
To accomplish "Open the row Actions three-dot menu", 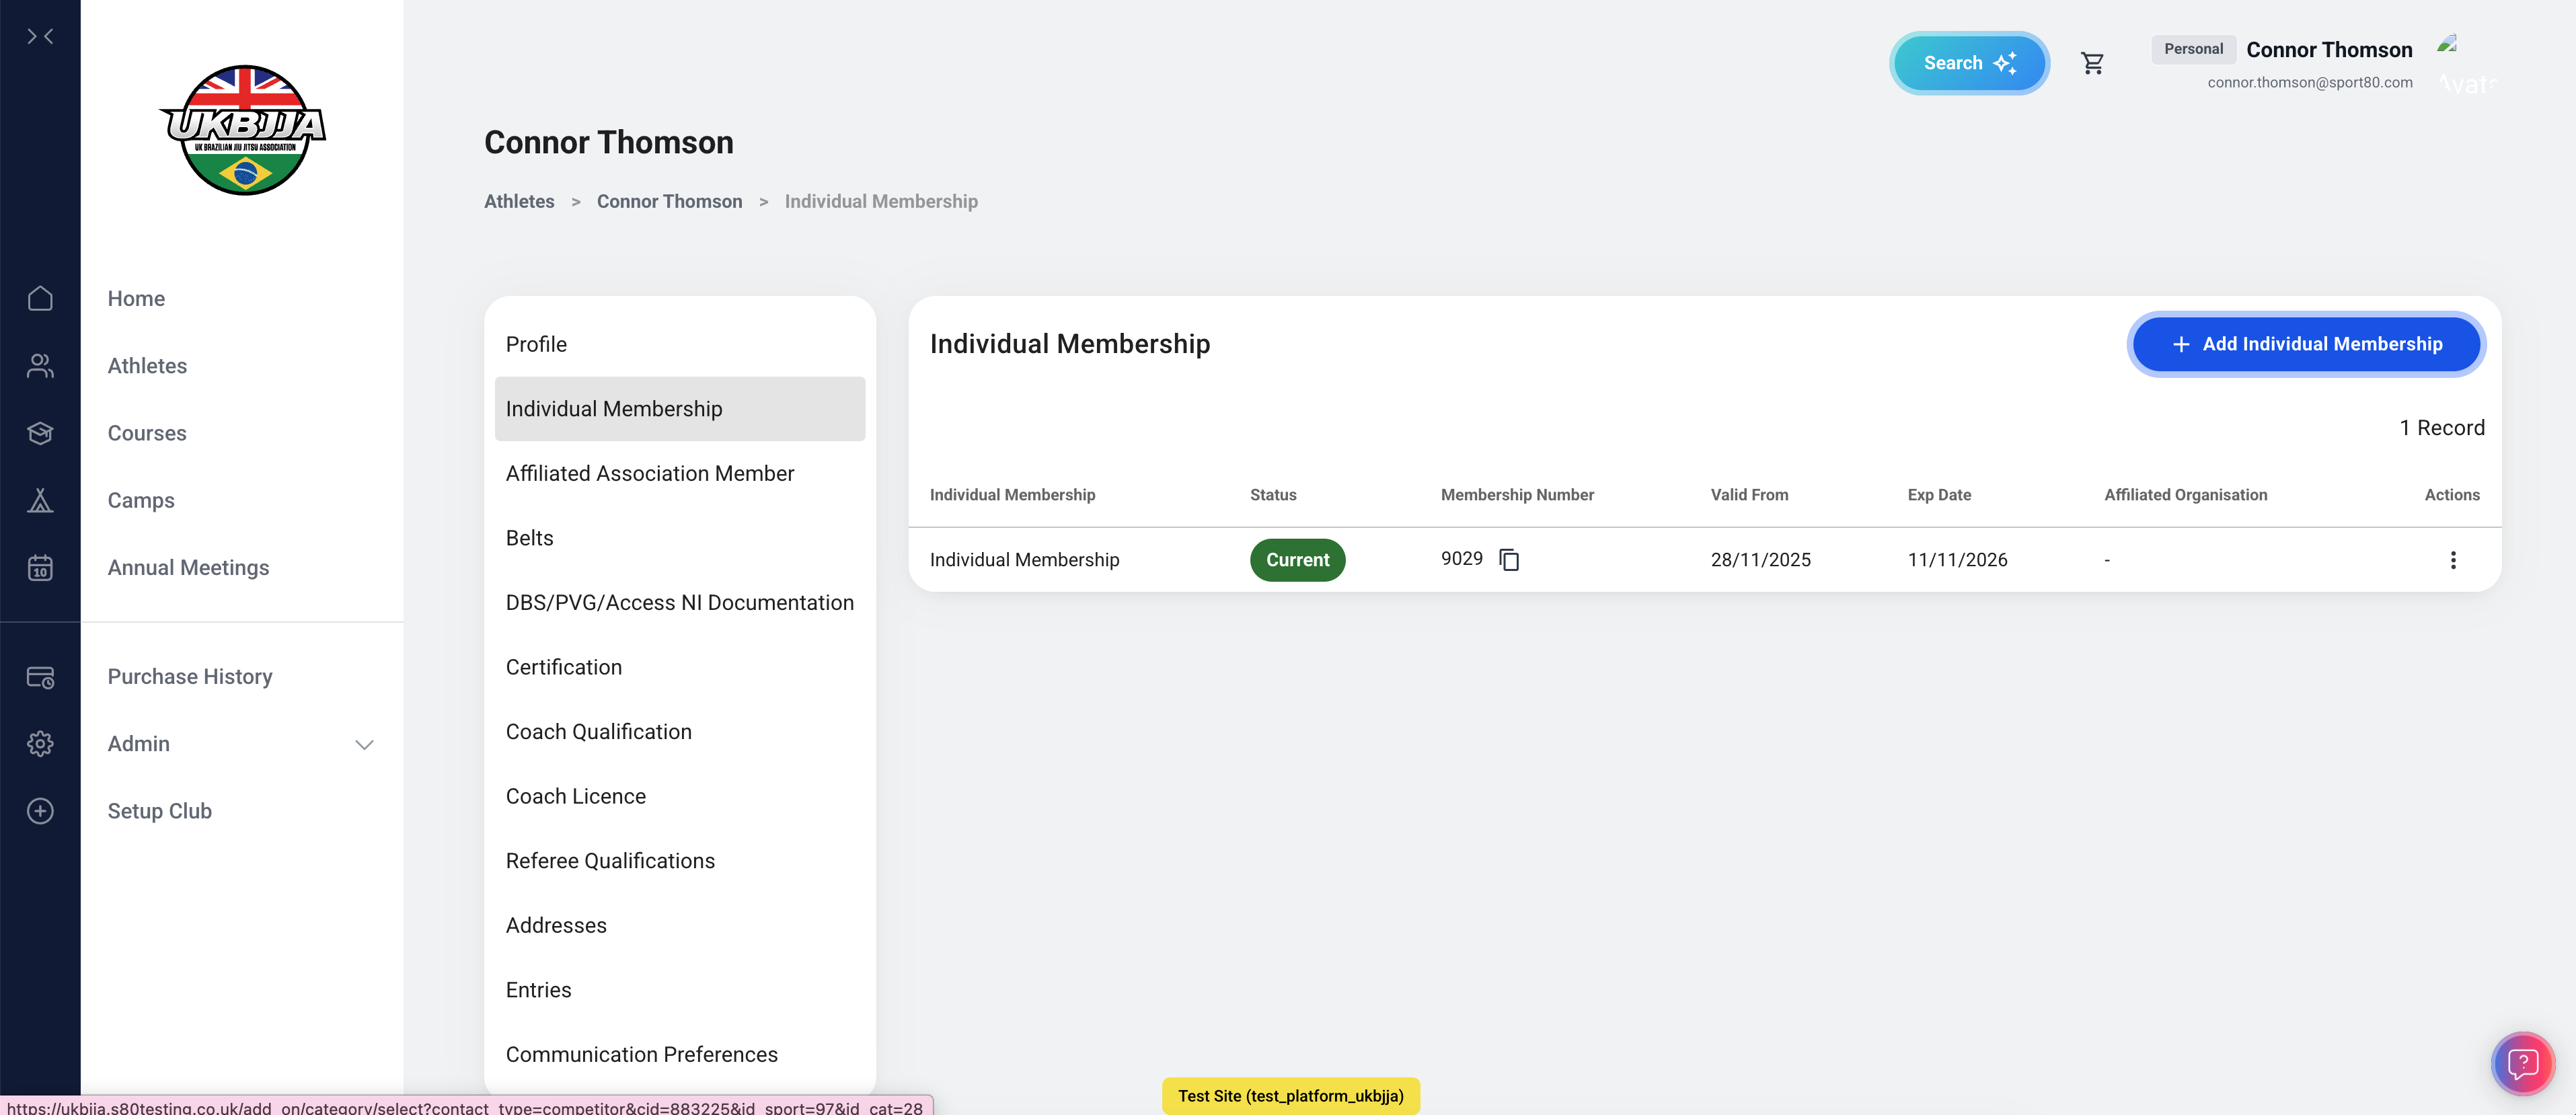I will [2452, 560].
